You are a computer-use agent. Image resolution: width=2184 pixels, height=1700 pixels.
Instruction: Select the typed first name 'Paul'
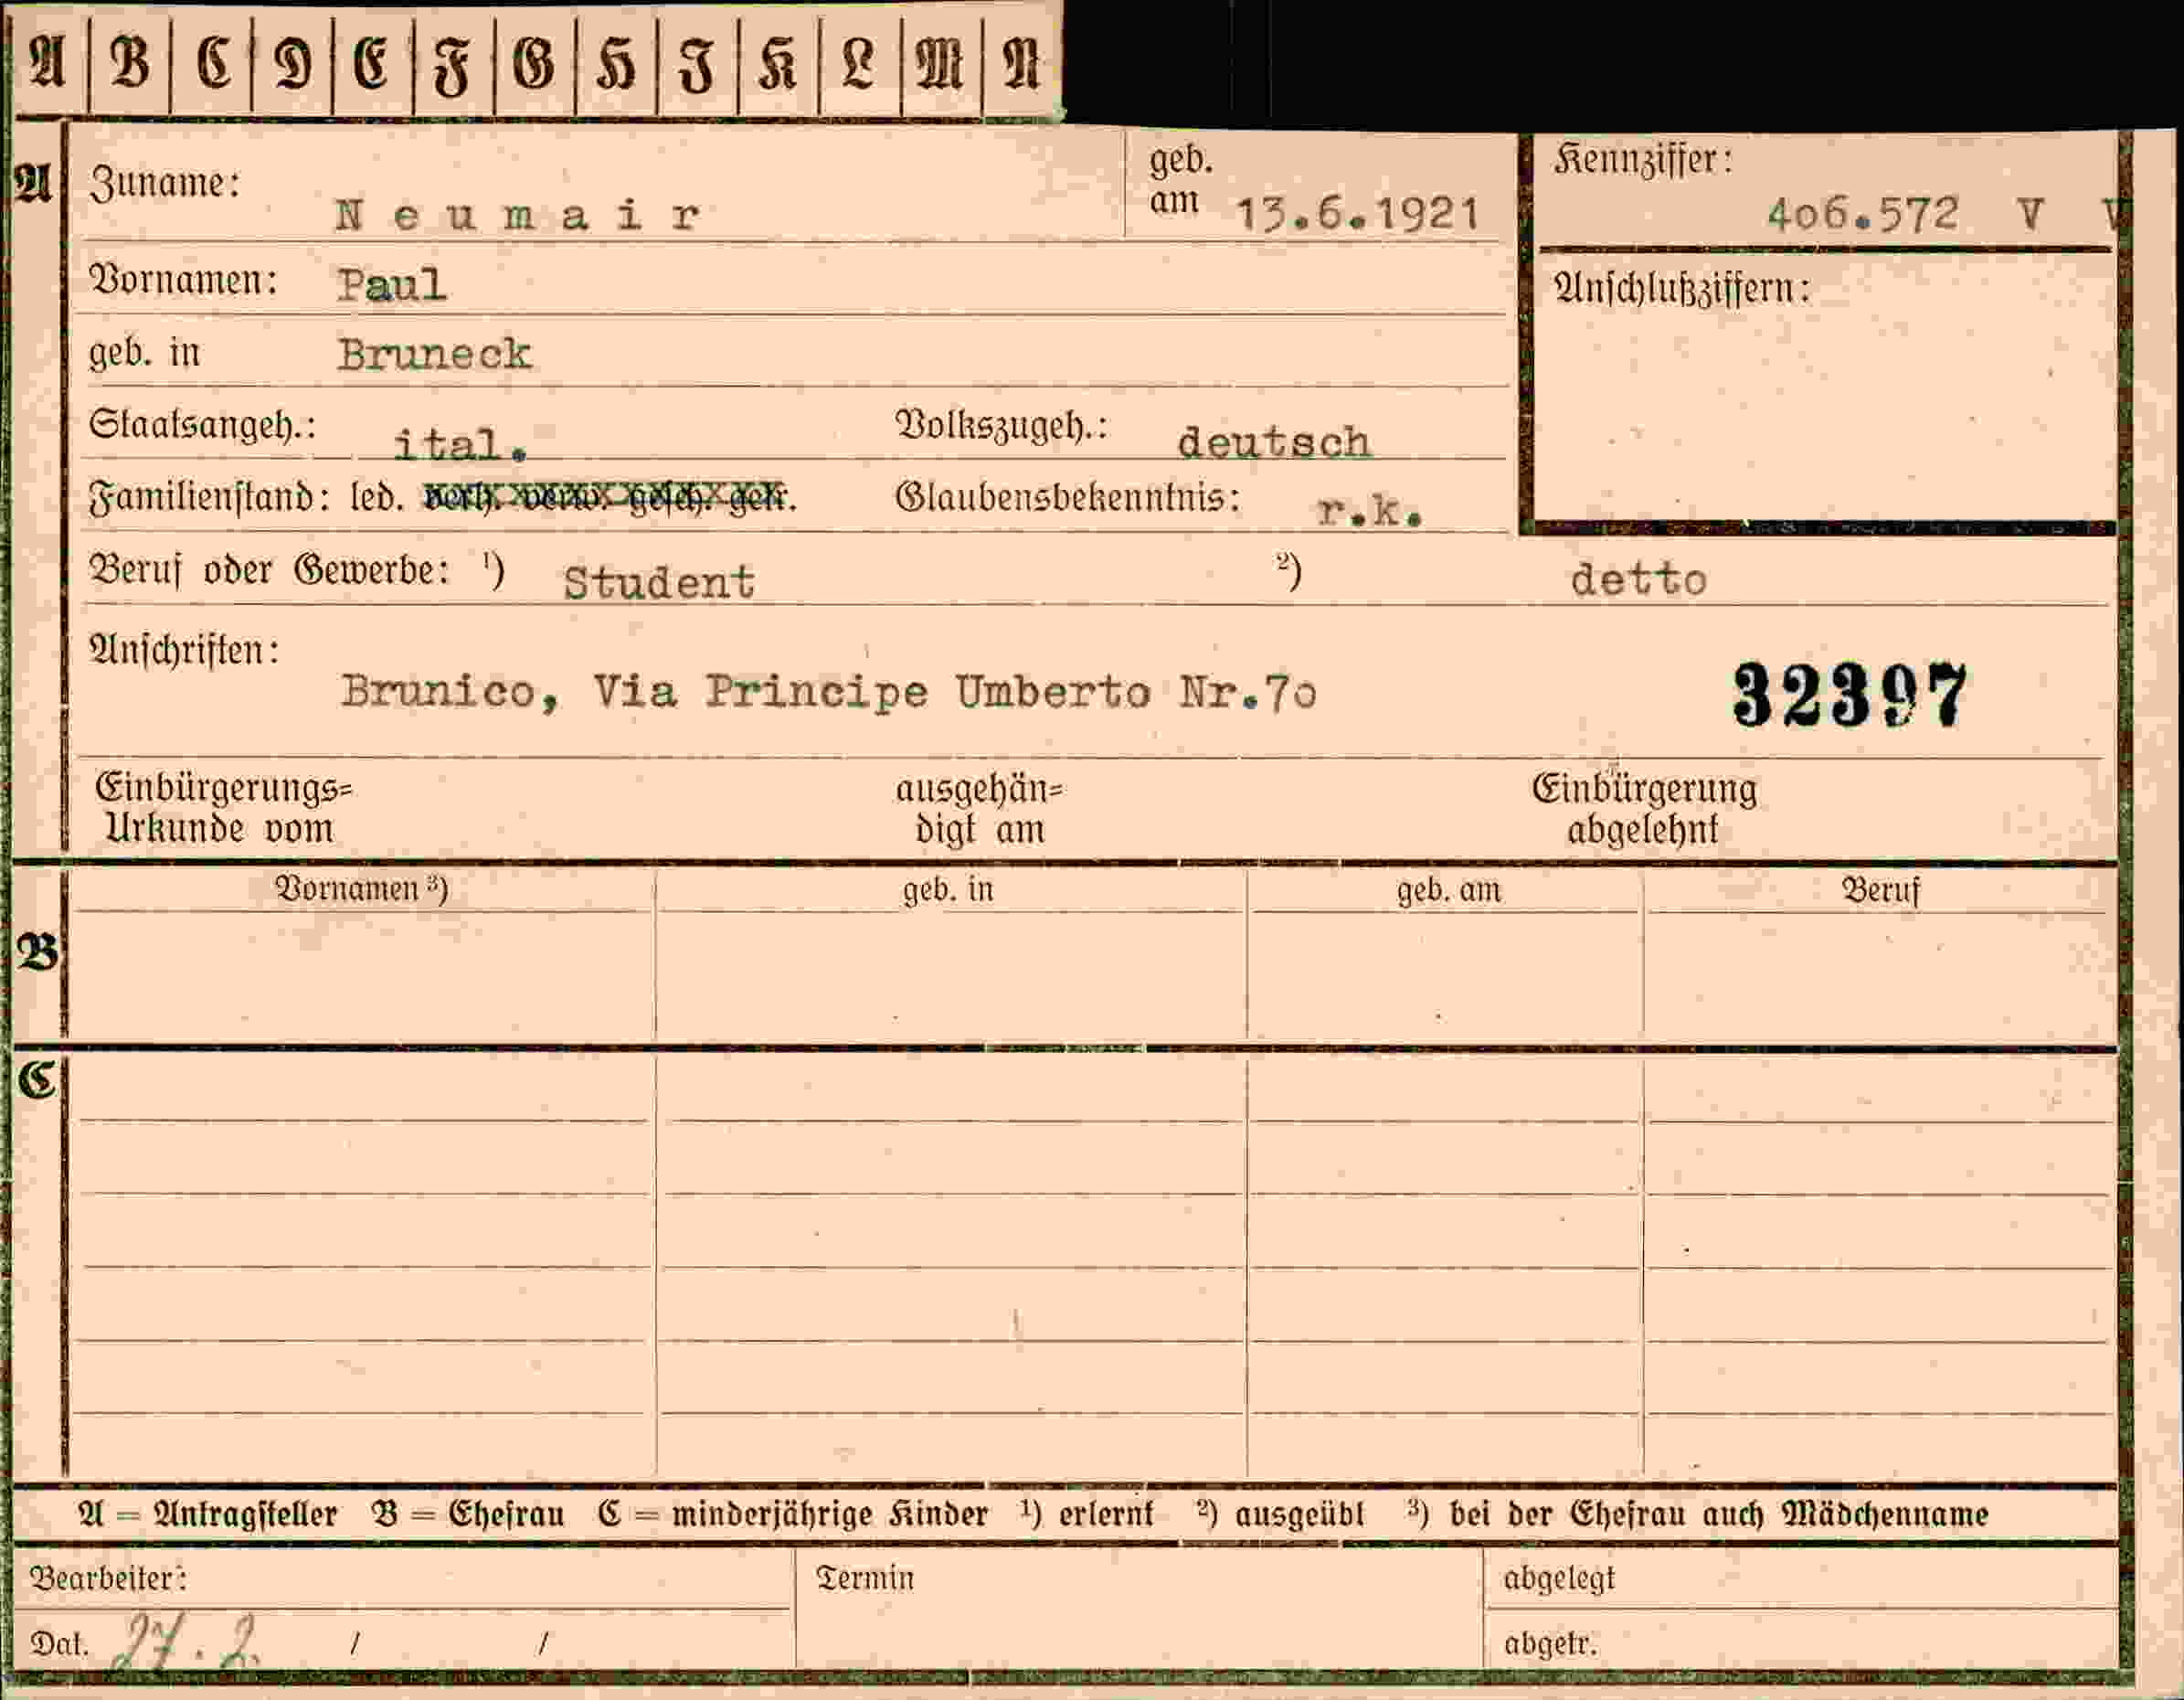[391, 285]
